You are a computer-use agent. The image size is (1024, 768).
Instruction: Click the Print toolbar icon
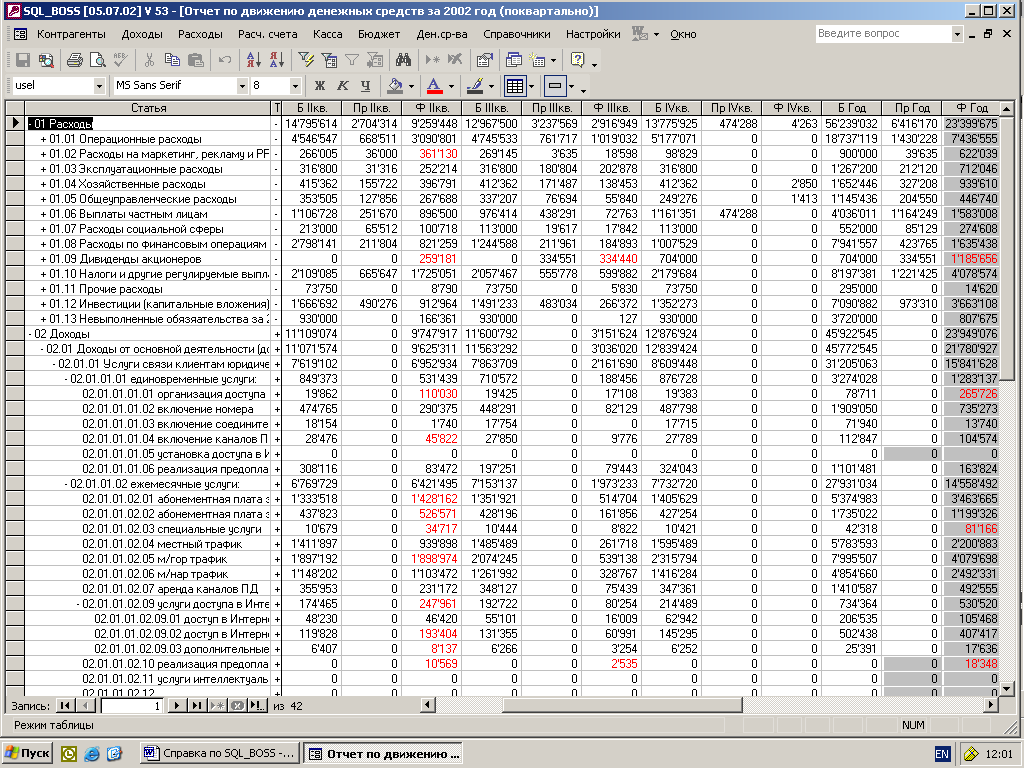pos(74,60)
